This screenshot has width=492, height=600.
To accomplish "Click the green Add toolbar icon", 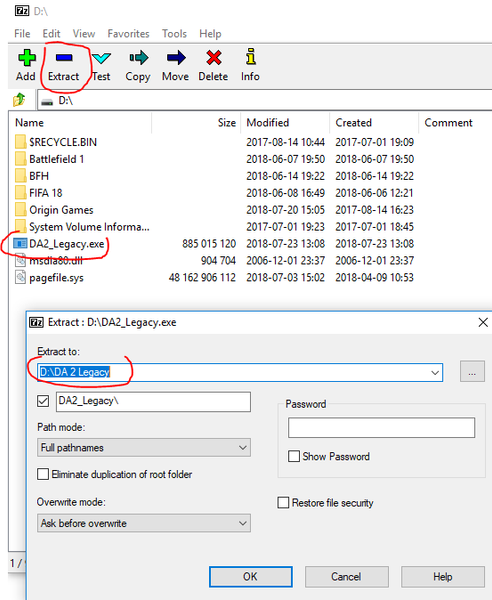I will pos(26,58).
